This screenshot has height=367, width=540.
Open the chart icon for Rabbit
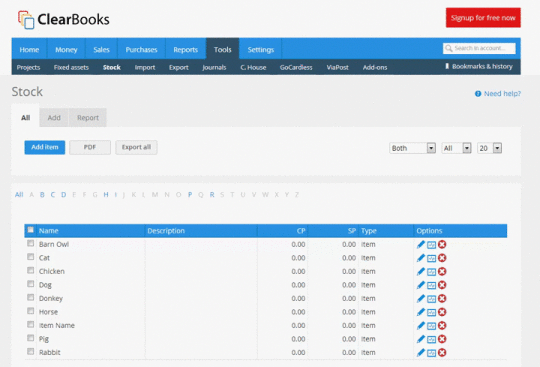point(432,353)
